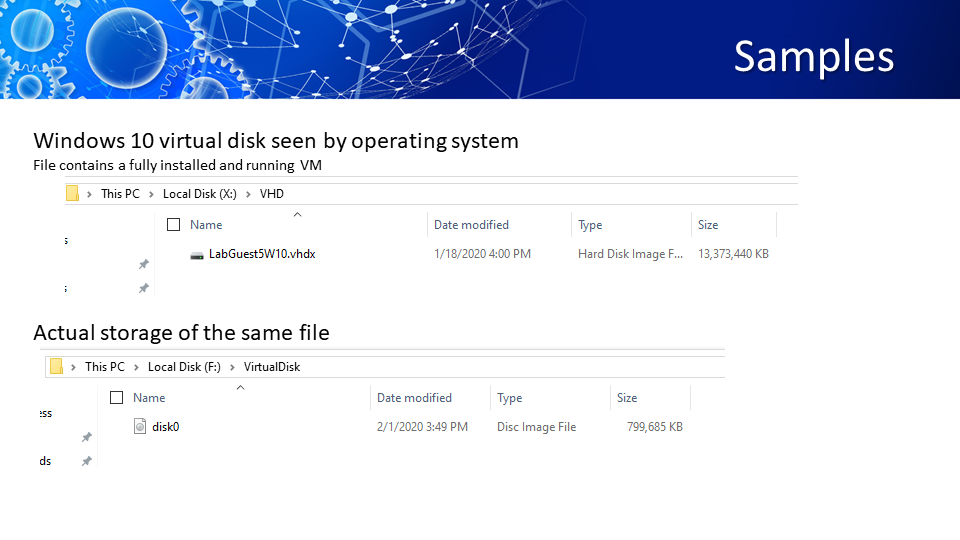Click the 'Actual storage of the same file' heading
Screen dimensions: 960x540
(x=181, y=332)
